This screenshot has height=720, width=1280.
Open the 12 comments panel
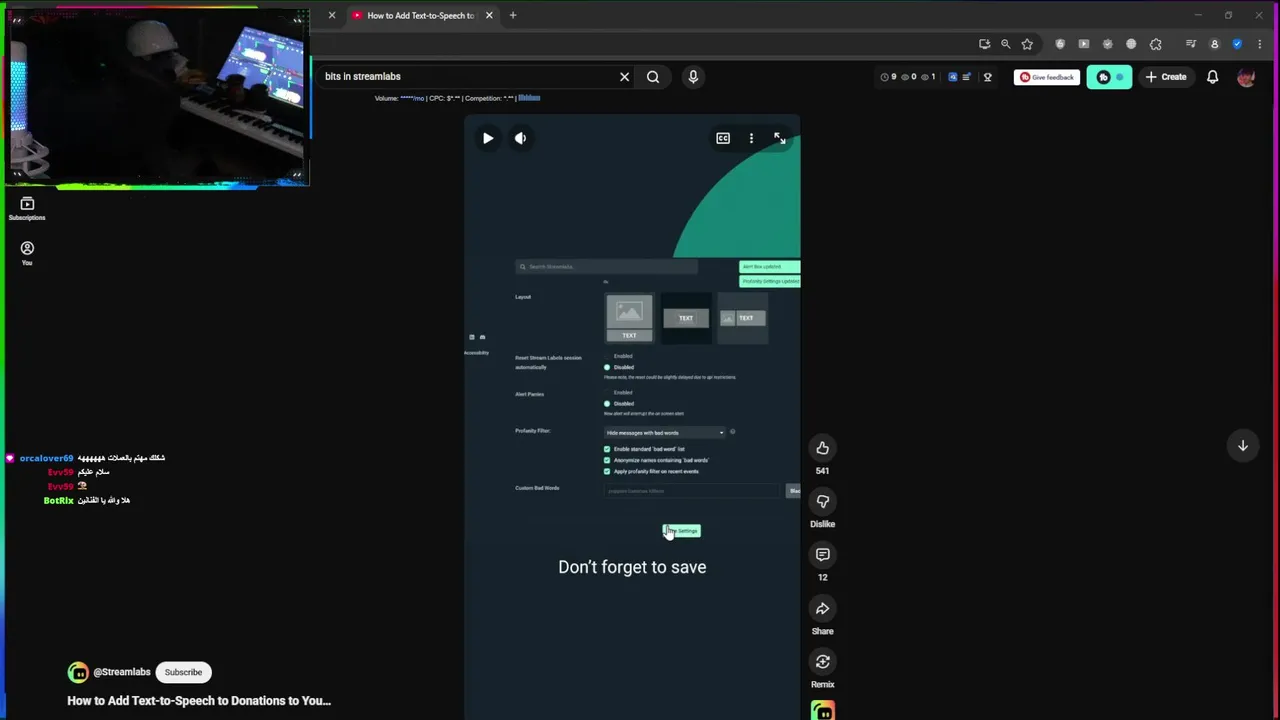822,555
